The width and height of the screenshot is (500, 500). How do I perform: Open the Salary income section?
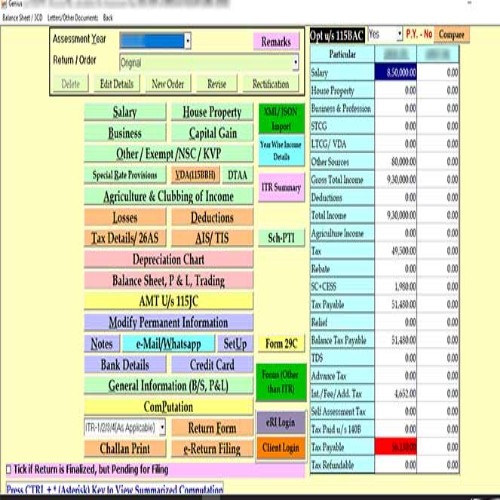[x=125, y=112]
